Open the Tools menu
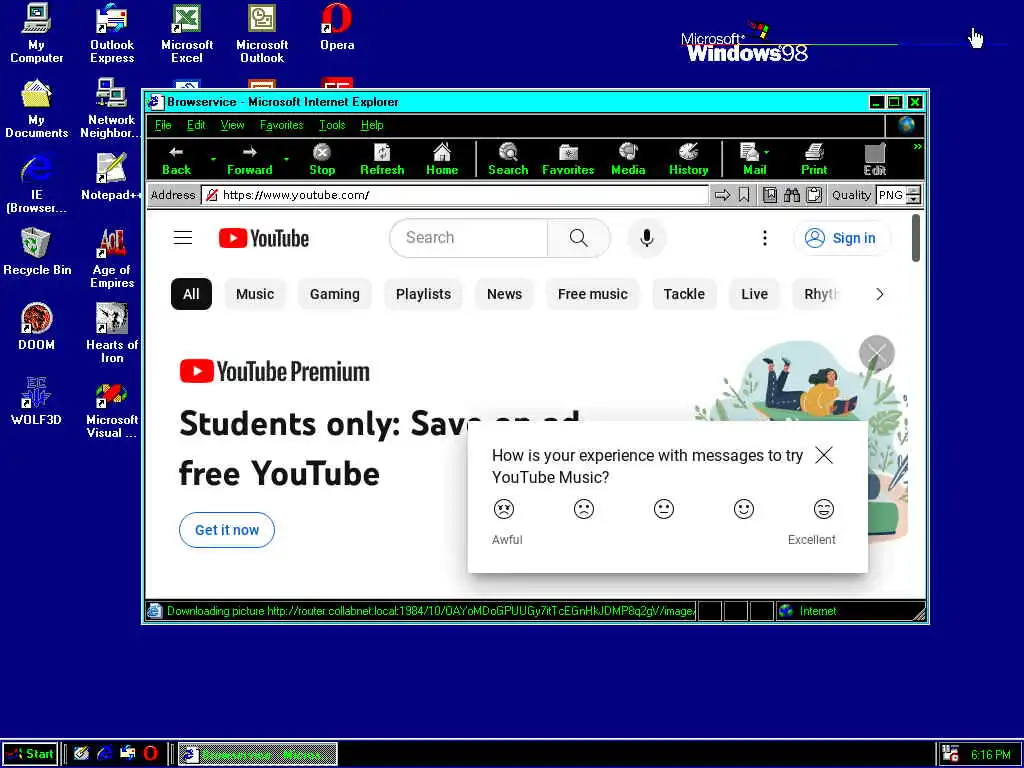The height and width of the screenshot is (768, 1024). point(332,125)
